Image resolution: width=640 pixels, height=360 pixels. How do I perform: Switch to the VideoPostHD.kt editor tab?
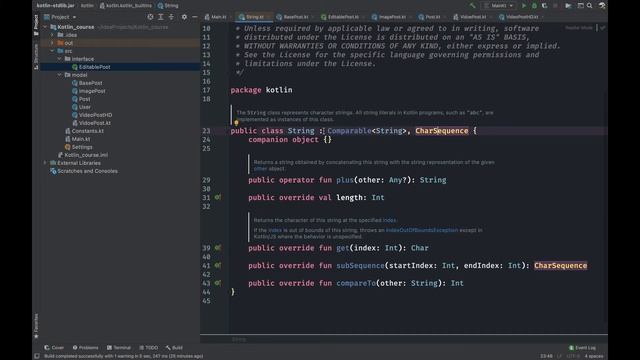pos(519,17)
